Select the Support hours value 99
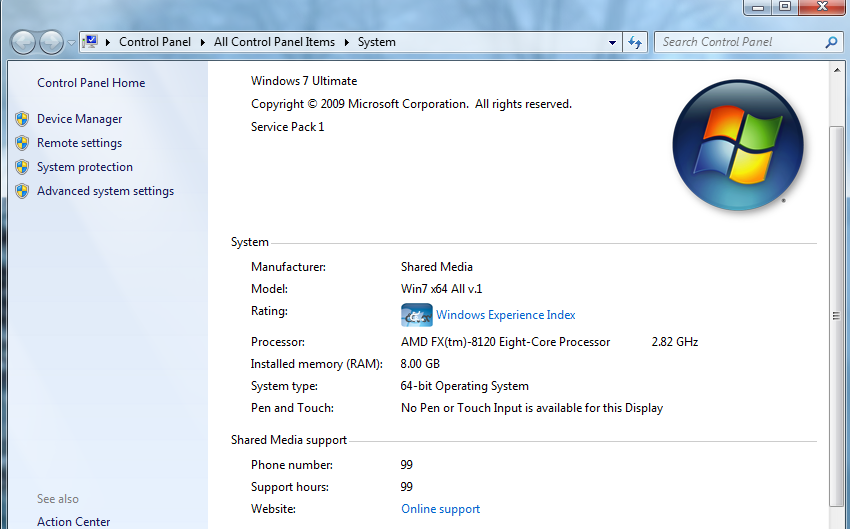 point(407,487)
